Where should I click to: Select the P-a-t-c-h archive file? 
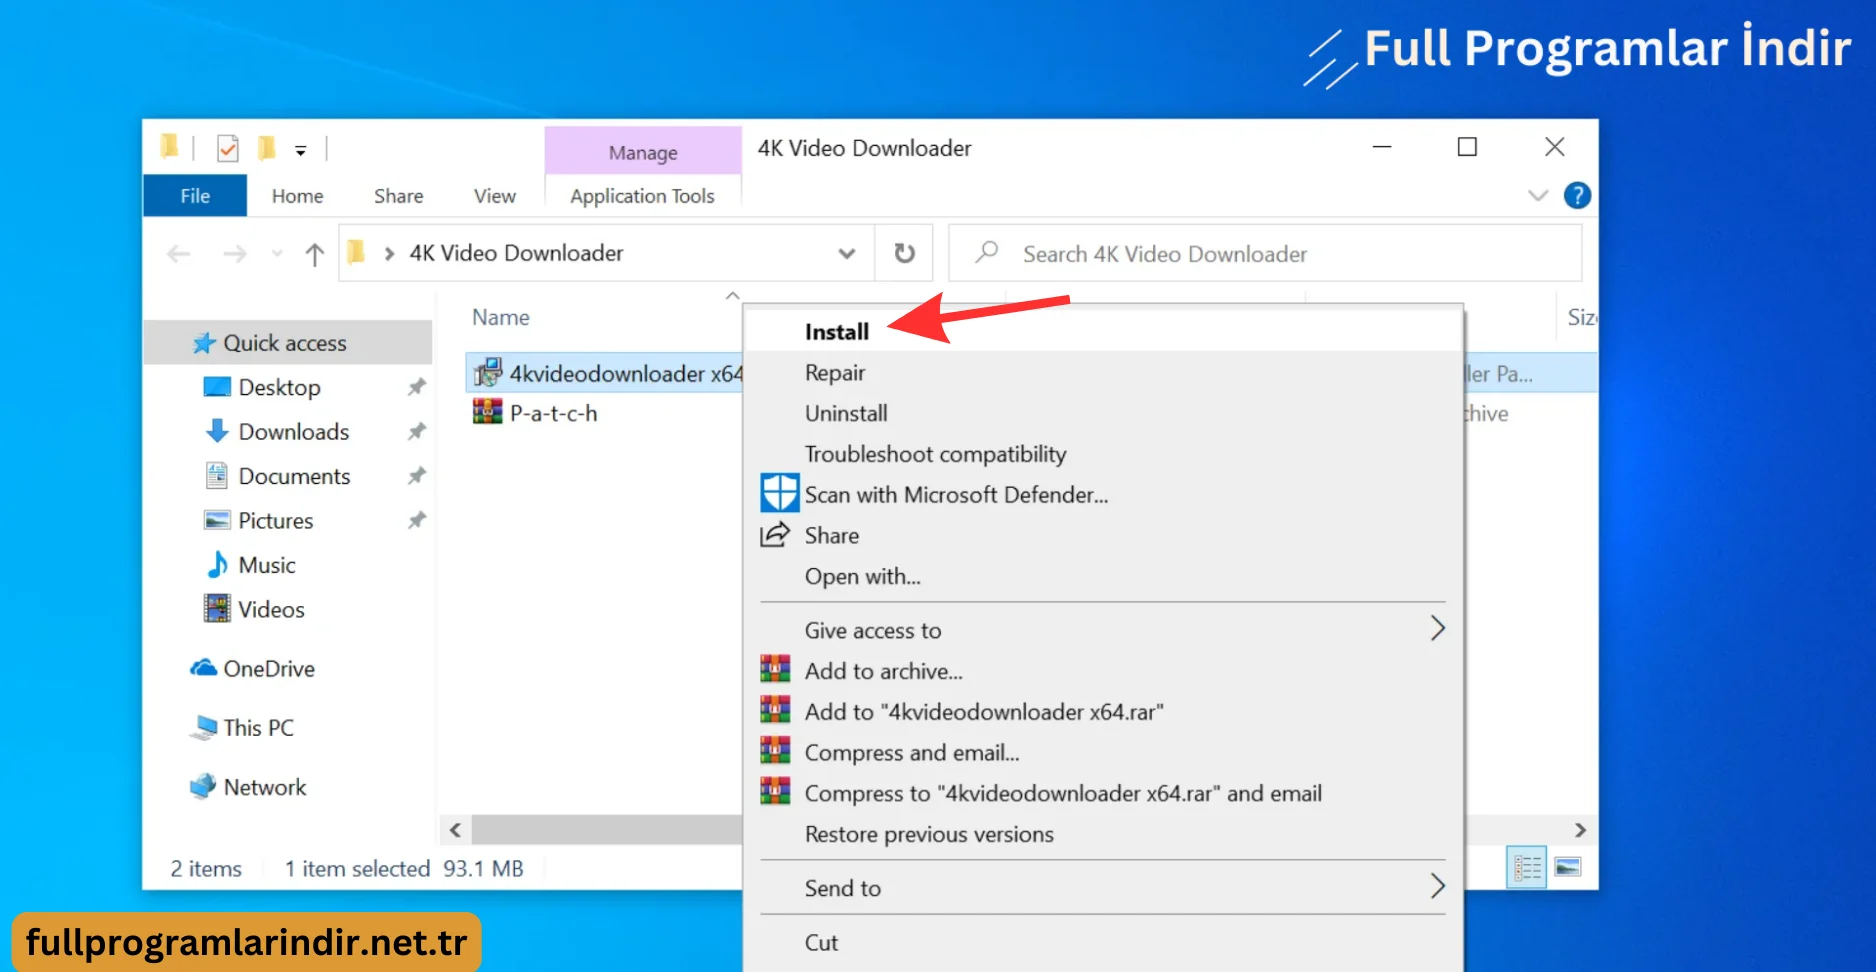[x=535, y=413]
